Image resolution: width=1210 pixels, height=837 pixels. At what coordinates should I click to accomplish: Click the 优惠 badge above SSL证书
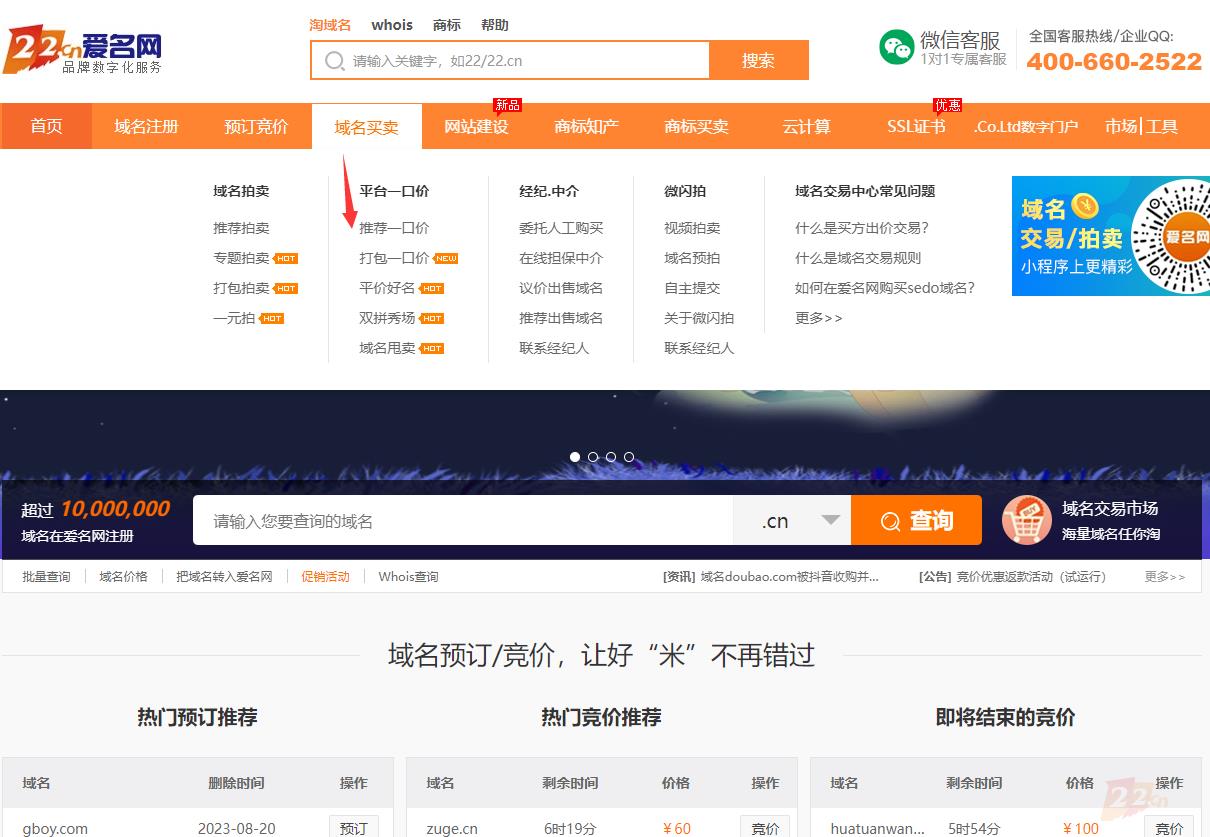(x=947, y=105)
